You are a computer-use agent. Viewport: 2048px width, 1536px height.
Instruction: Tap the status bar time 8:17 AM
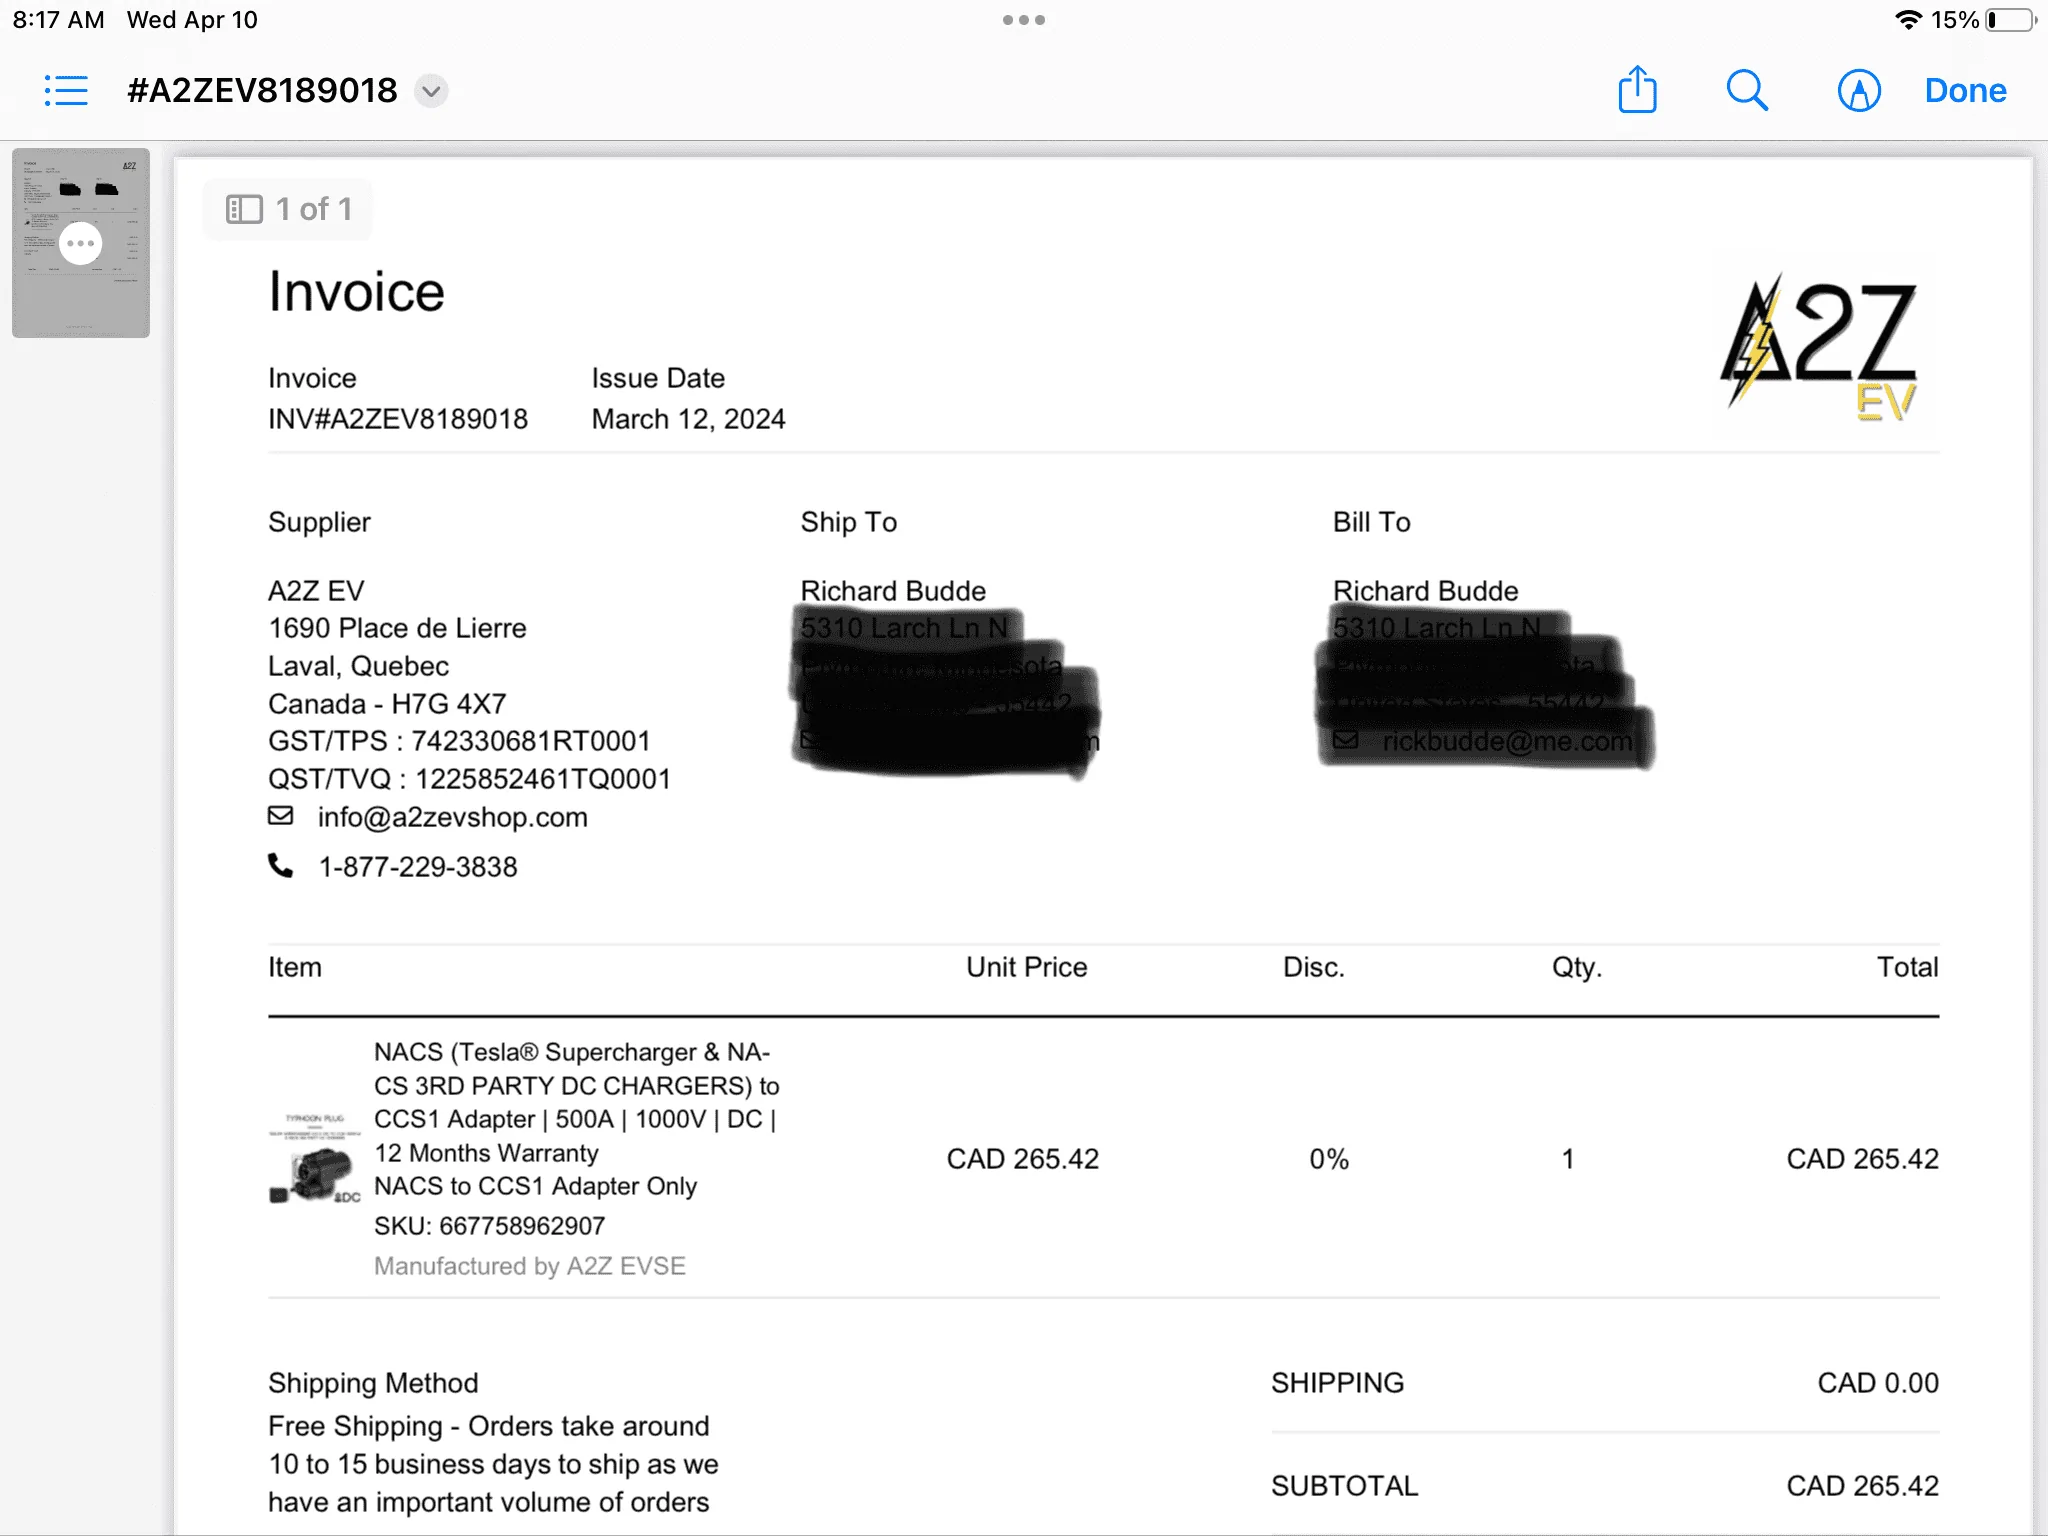tap(58, 20)
